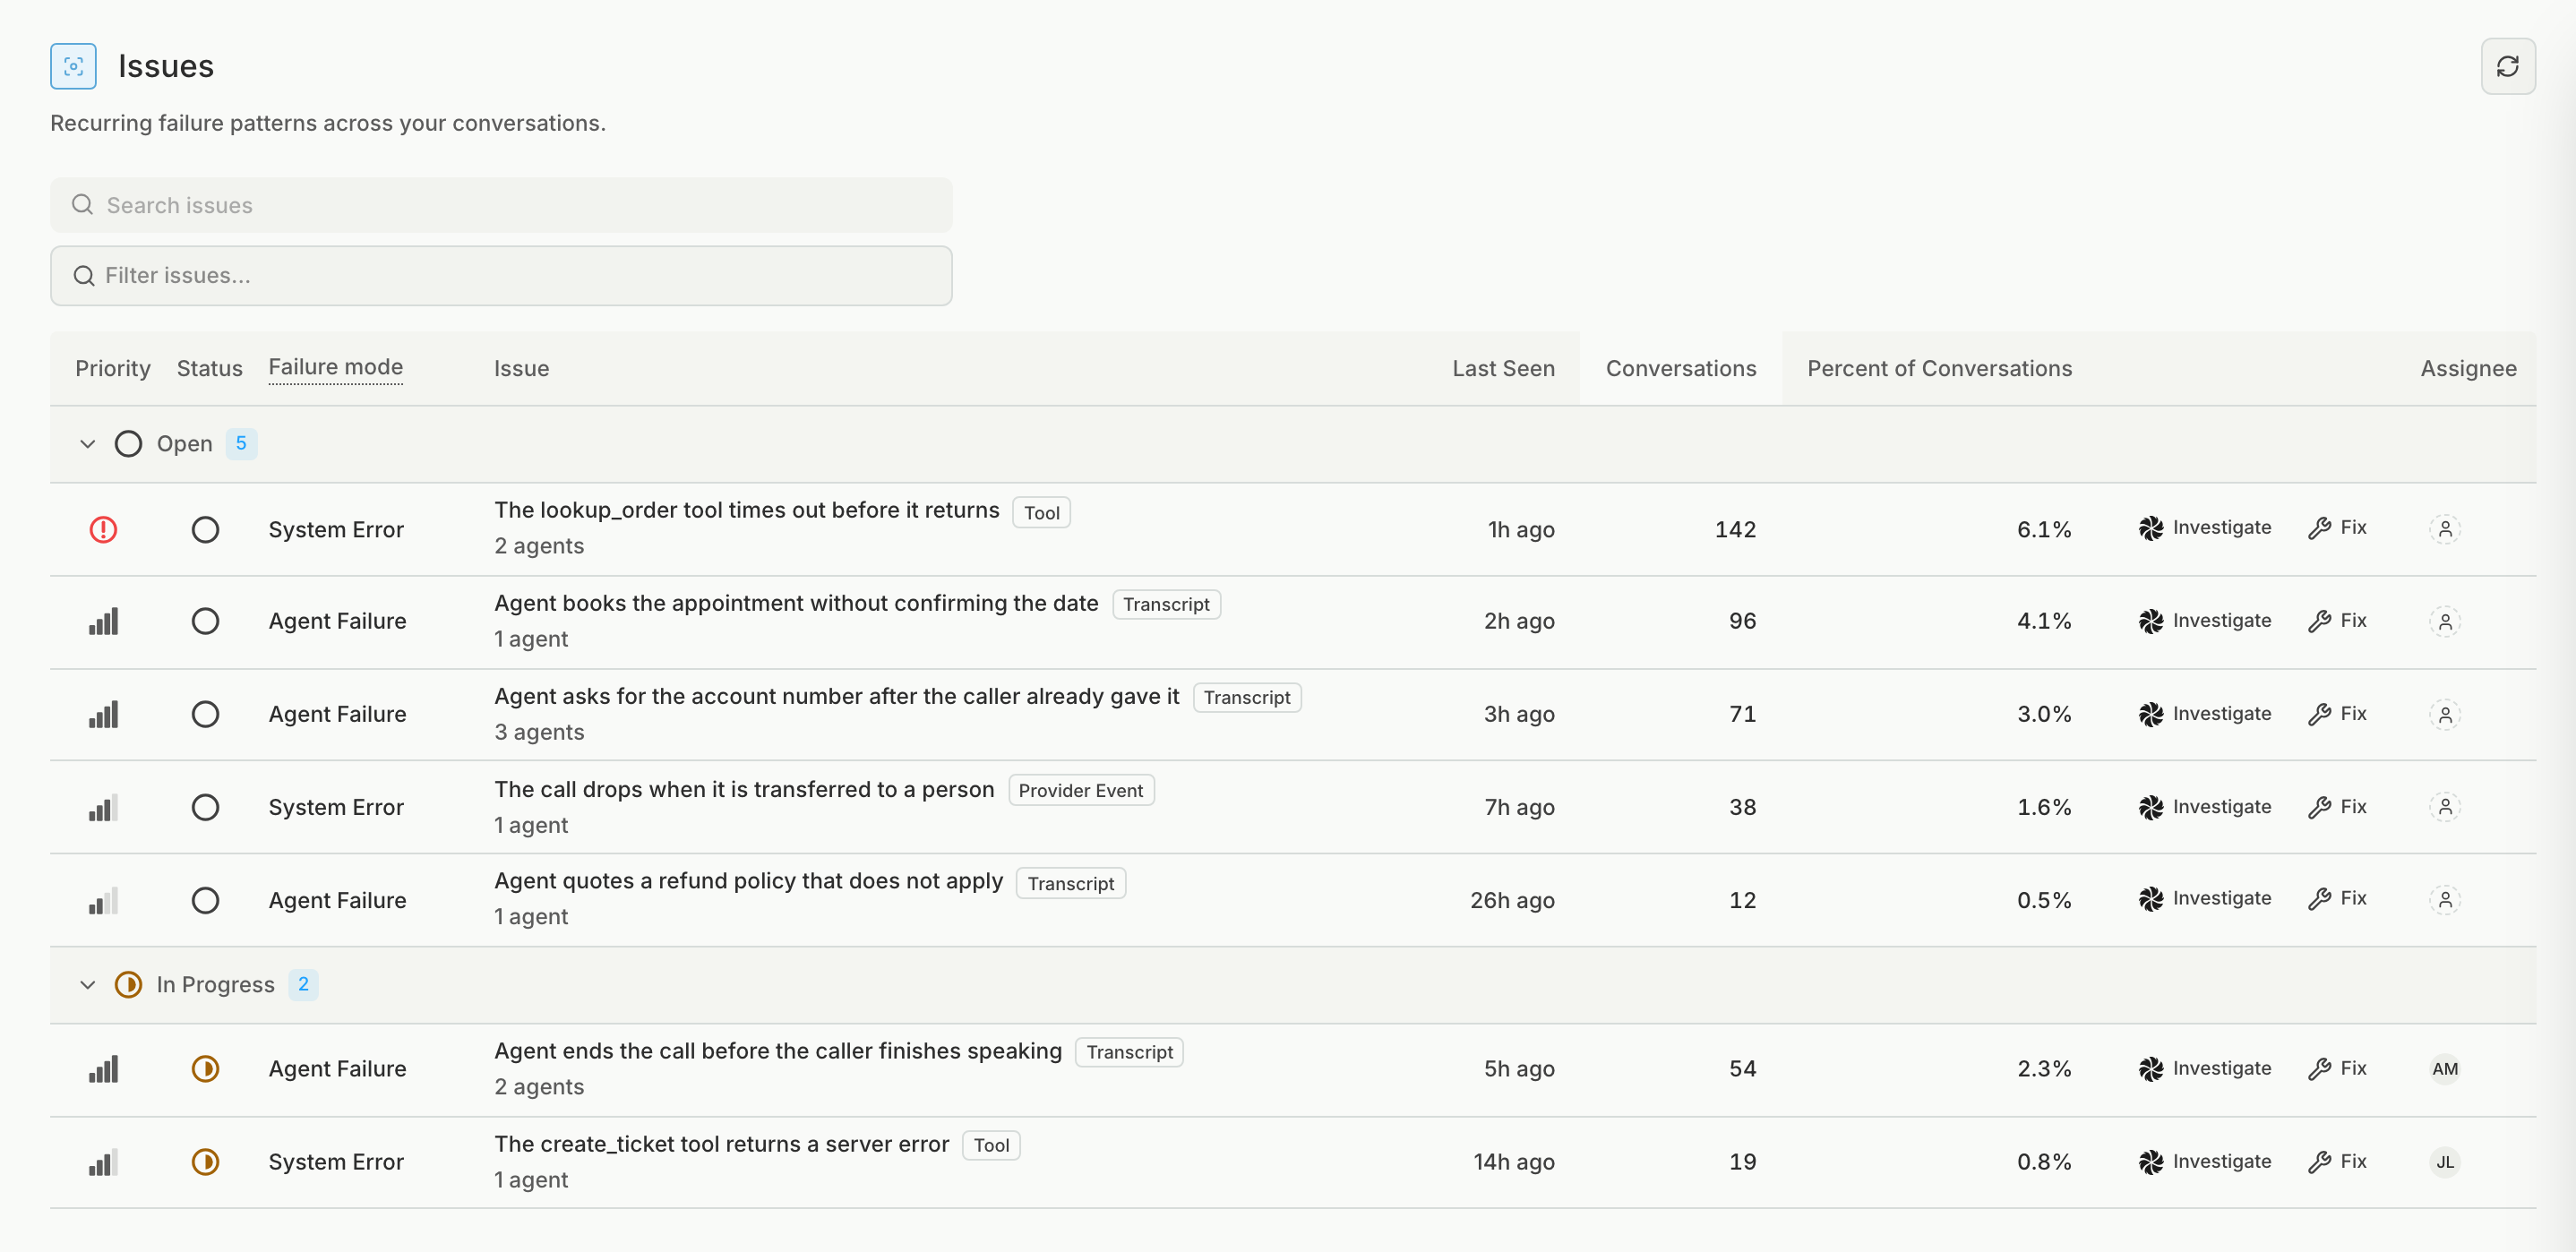Click Failure mode column header
Viewport: 2576px width, 1252px height.
(336, 367)
